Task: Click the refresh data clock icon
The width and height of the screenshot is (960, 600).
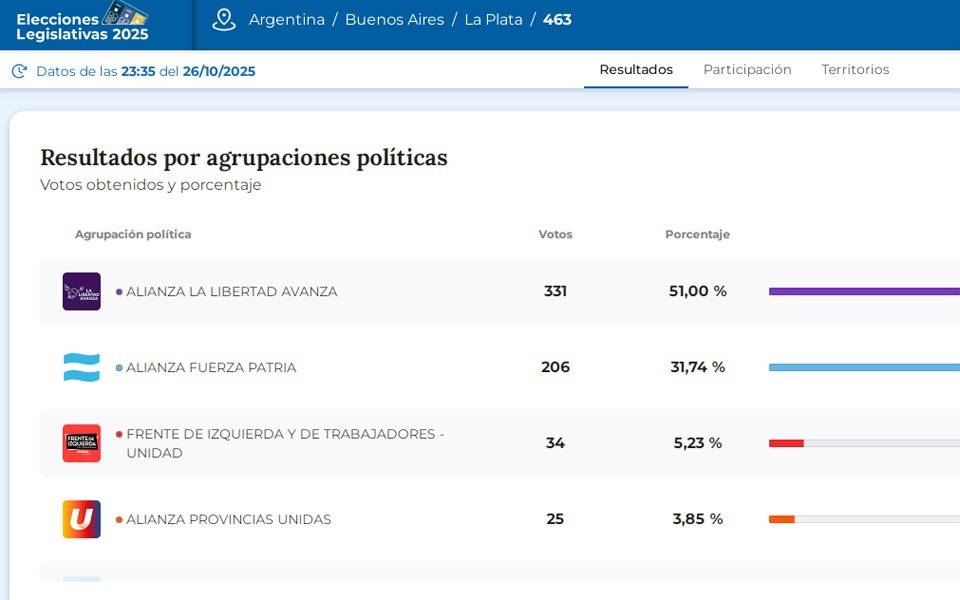Action: [19, 71]
